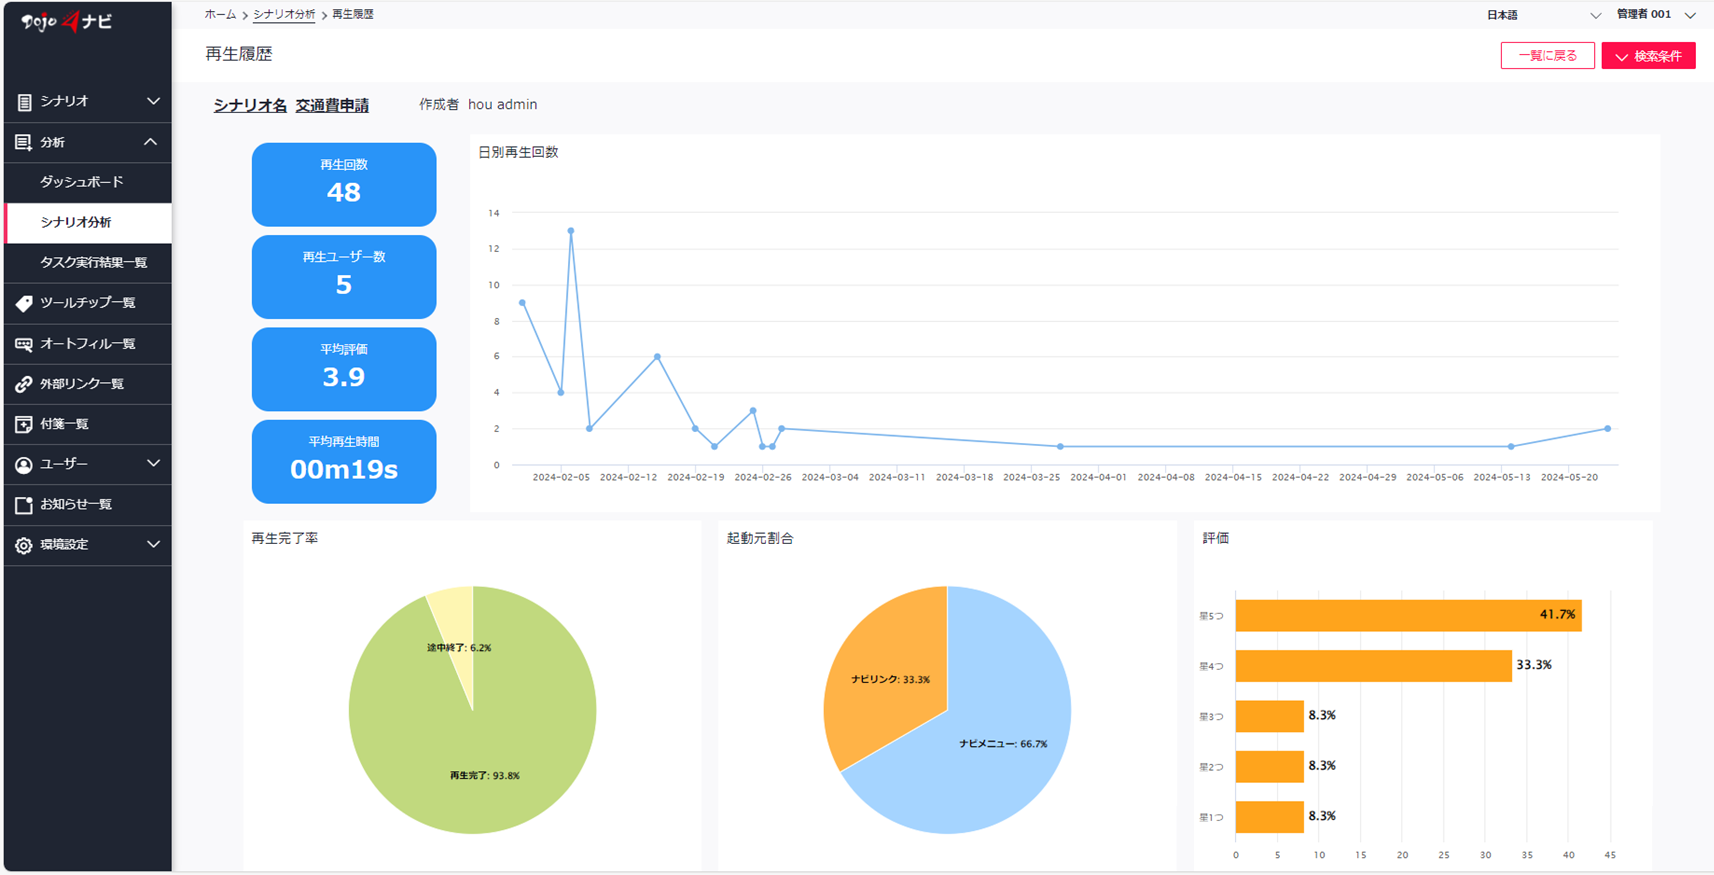Select the ユーザー person icon
The height and width of the screenshot is (875, 1714).
[x=24, y=465]
